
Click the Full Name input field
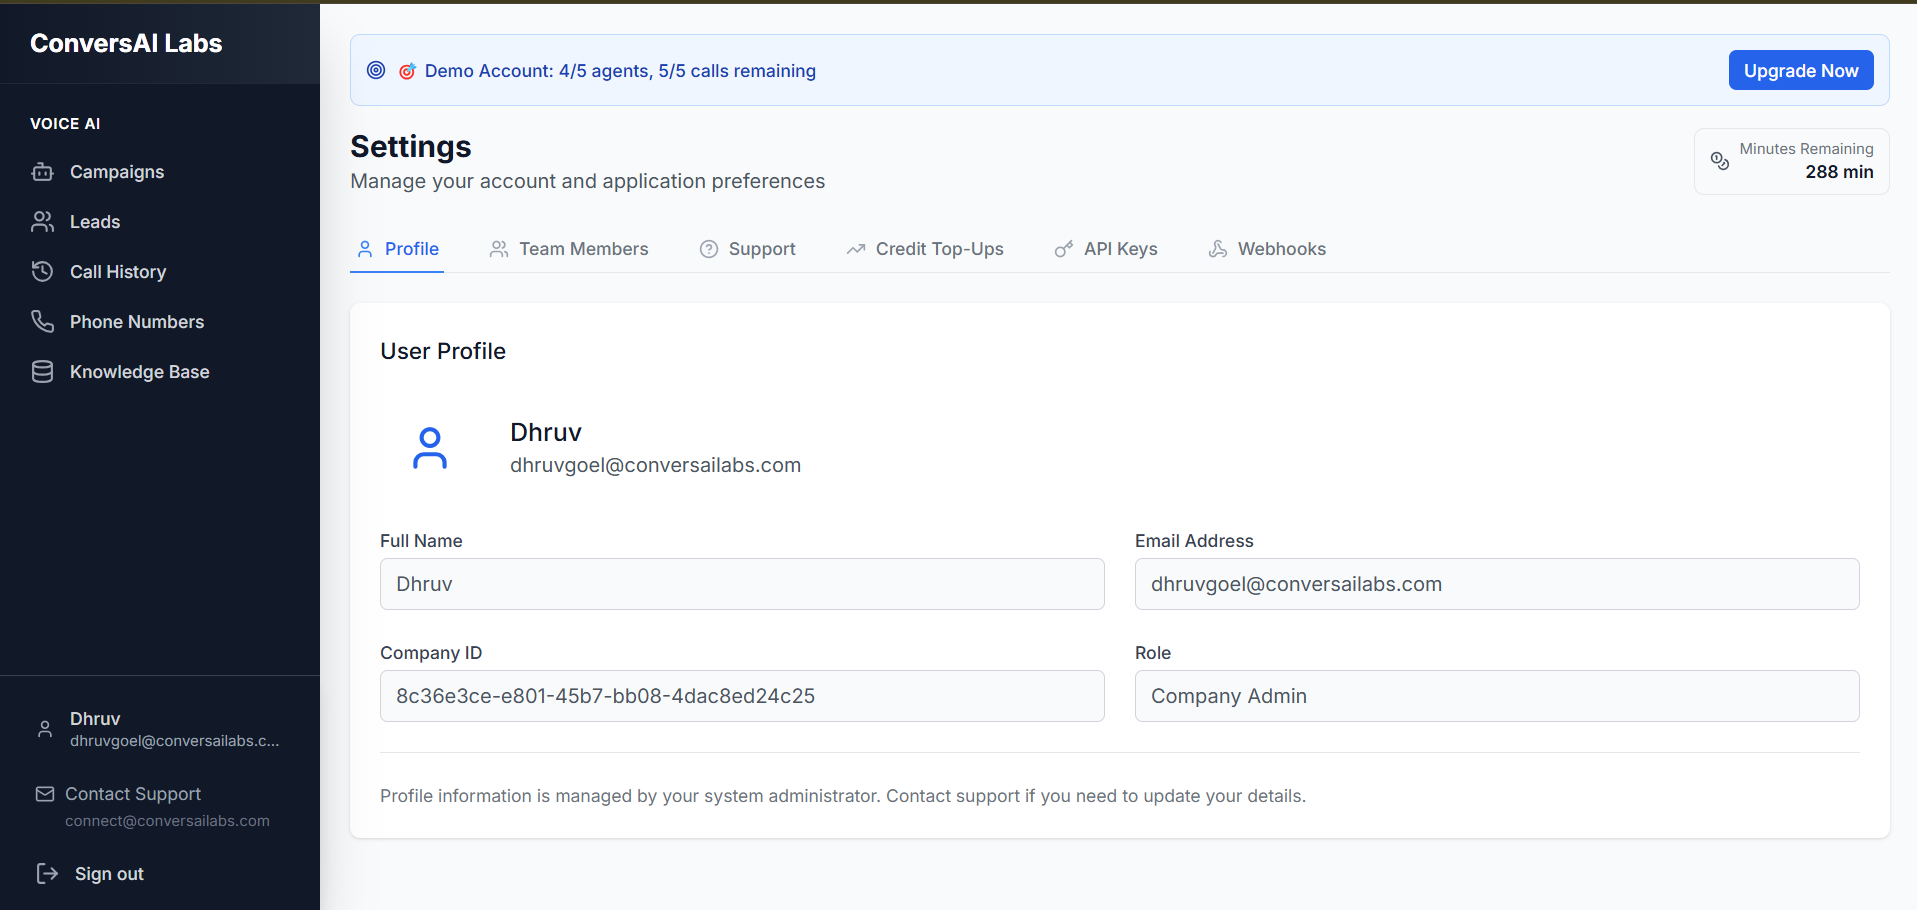click(x=742, y=584)
